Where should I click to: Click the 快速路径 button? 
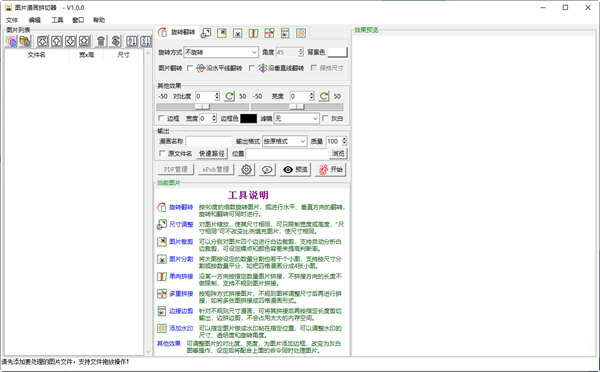212,153
